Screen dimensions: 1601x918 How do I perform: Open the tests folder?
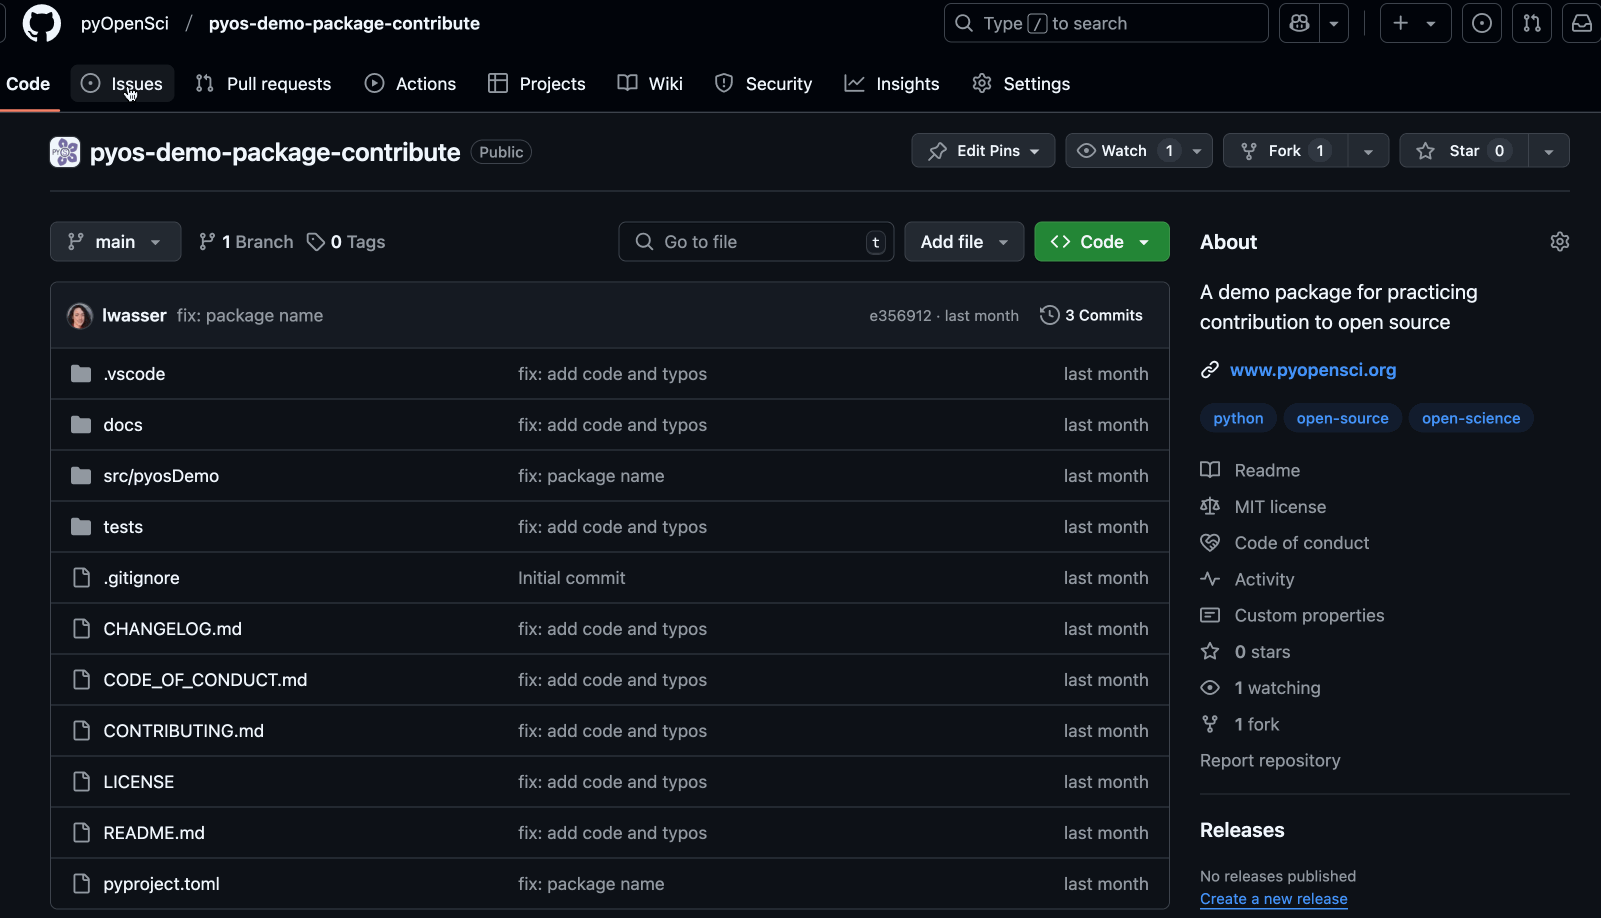123,527
